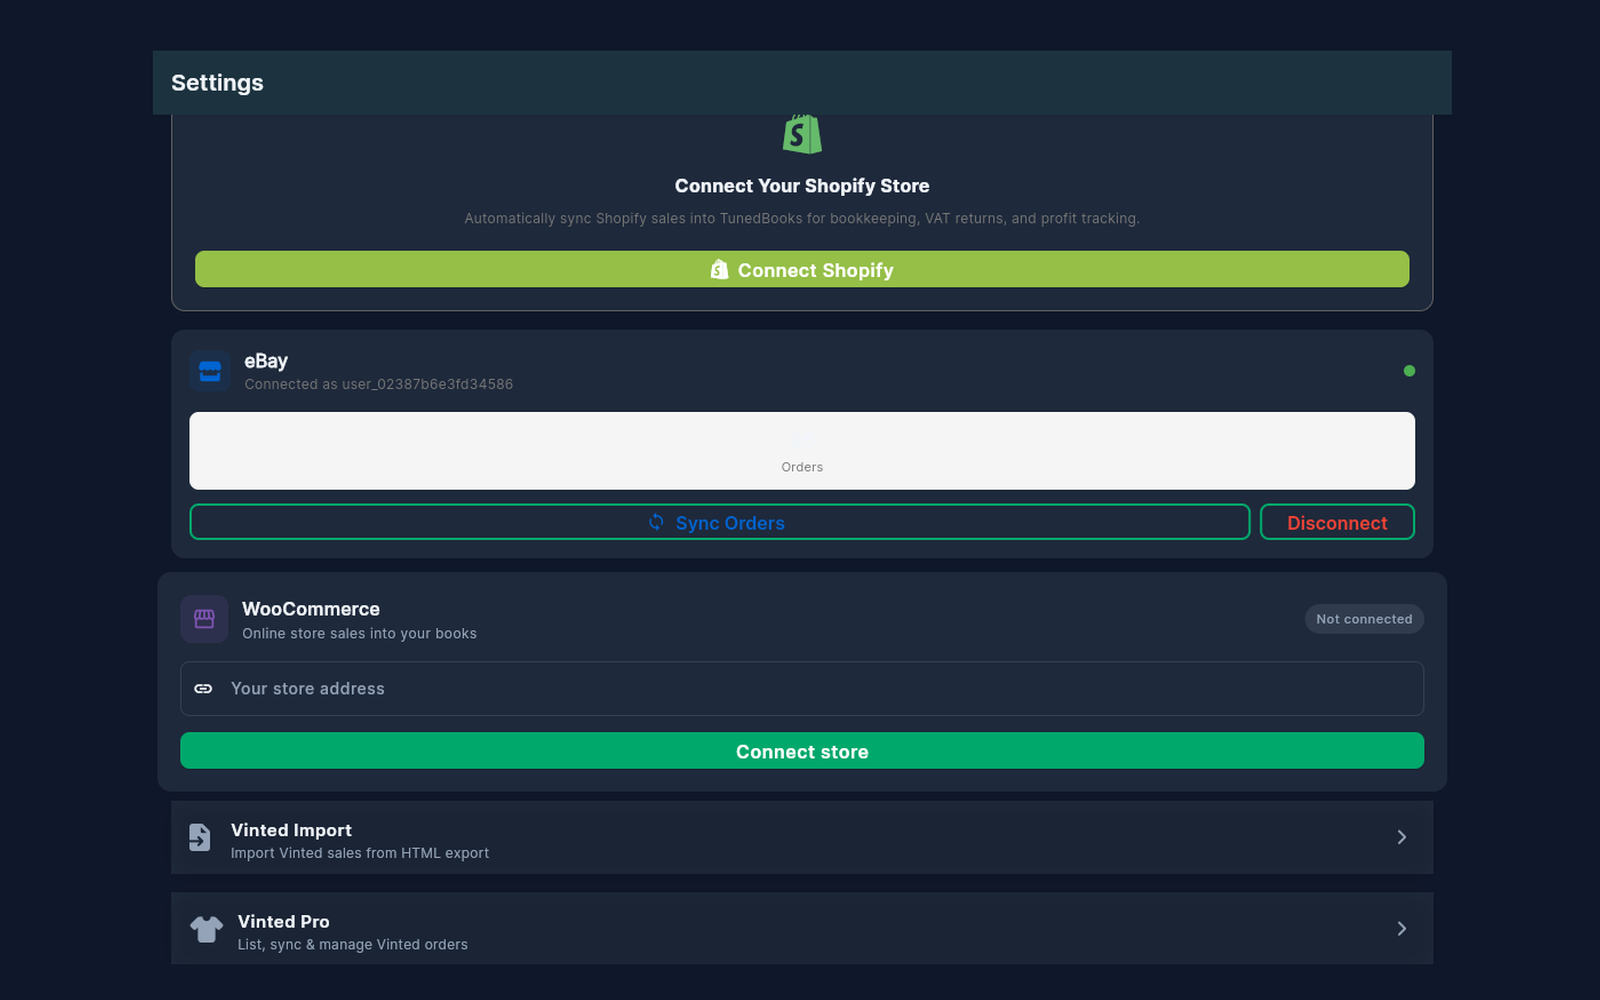This screenshot has width=1600, height=1000.
Task: Click the Automatically sync Shopify sales description
Action: [802, 218]
